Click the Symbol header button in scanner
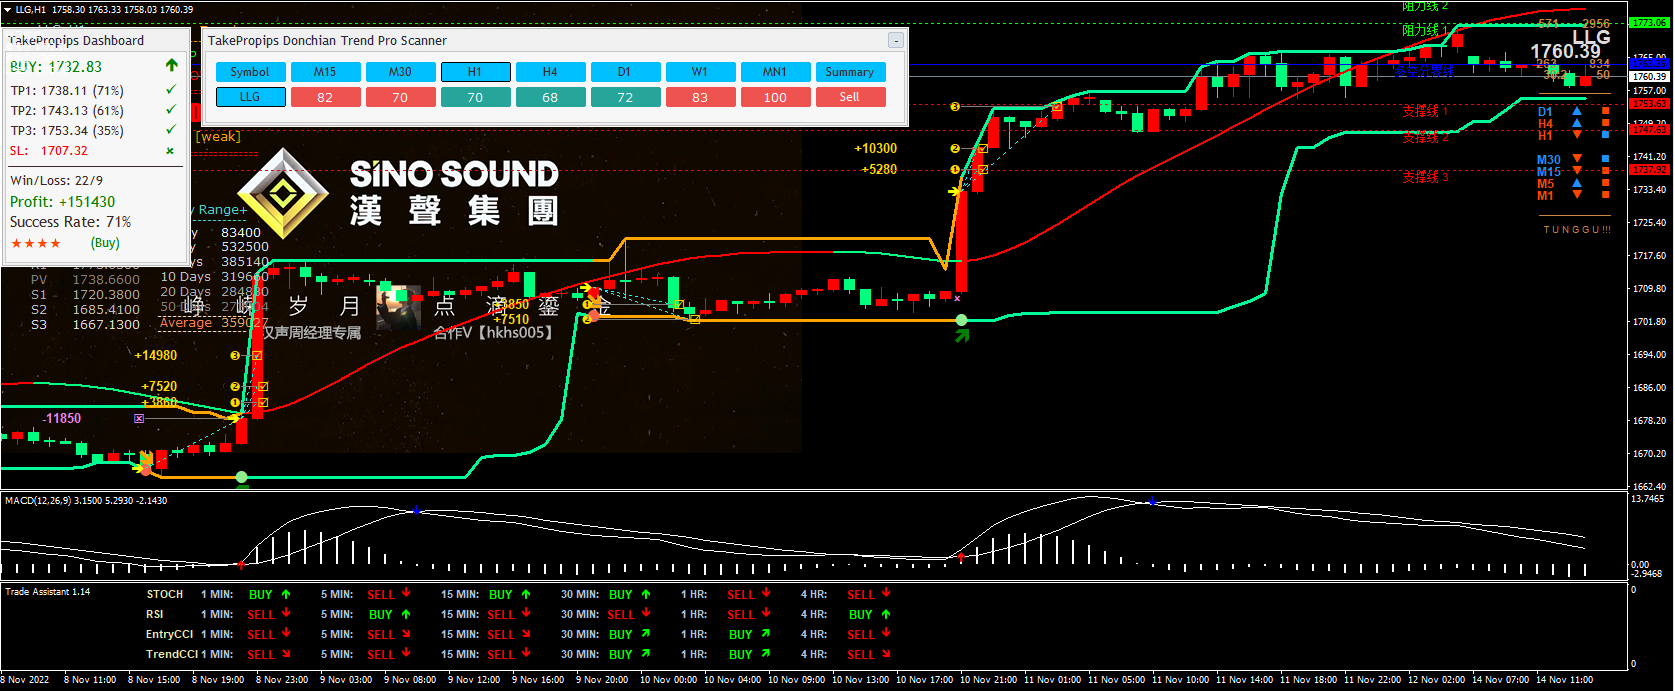 click(x=250, y=72)
